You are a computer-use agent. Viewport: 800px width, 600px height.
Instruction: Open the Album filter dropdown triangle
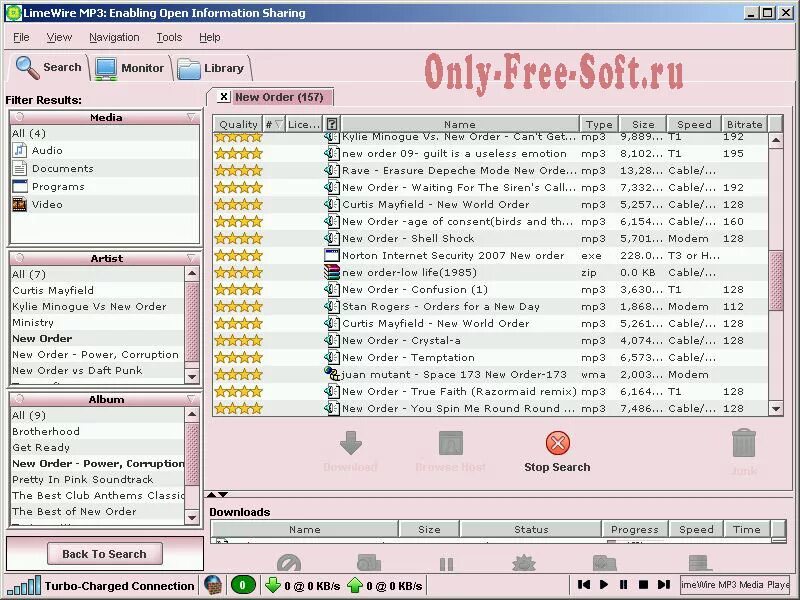pos(191,398)
